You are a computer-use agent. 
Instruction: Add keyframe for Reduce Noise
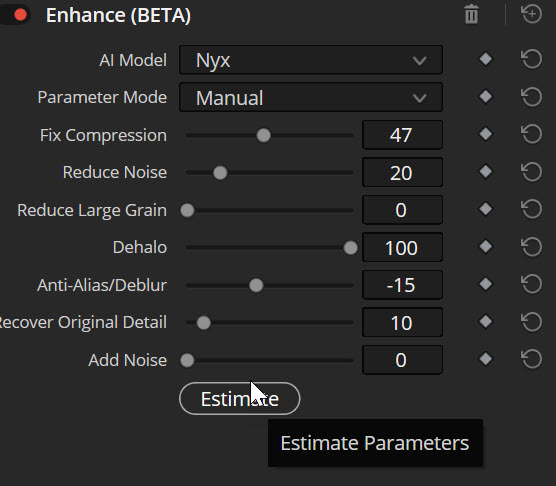tap(485, 172)
